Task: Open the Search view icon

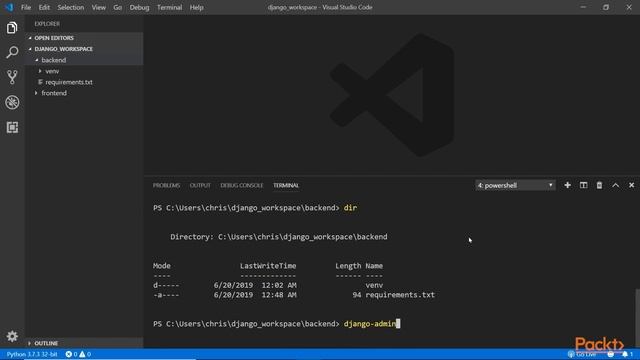Action: [12, 52]
